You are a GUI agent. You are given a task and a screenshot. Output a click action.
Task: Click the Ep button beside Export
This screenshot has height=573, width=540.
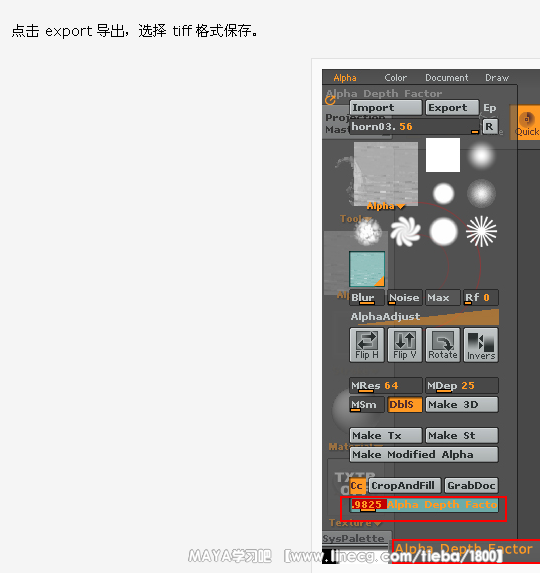pyautogui.click(x=490, y=108)
